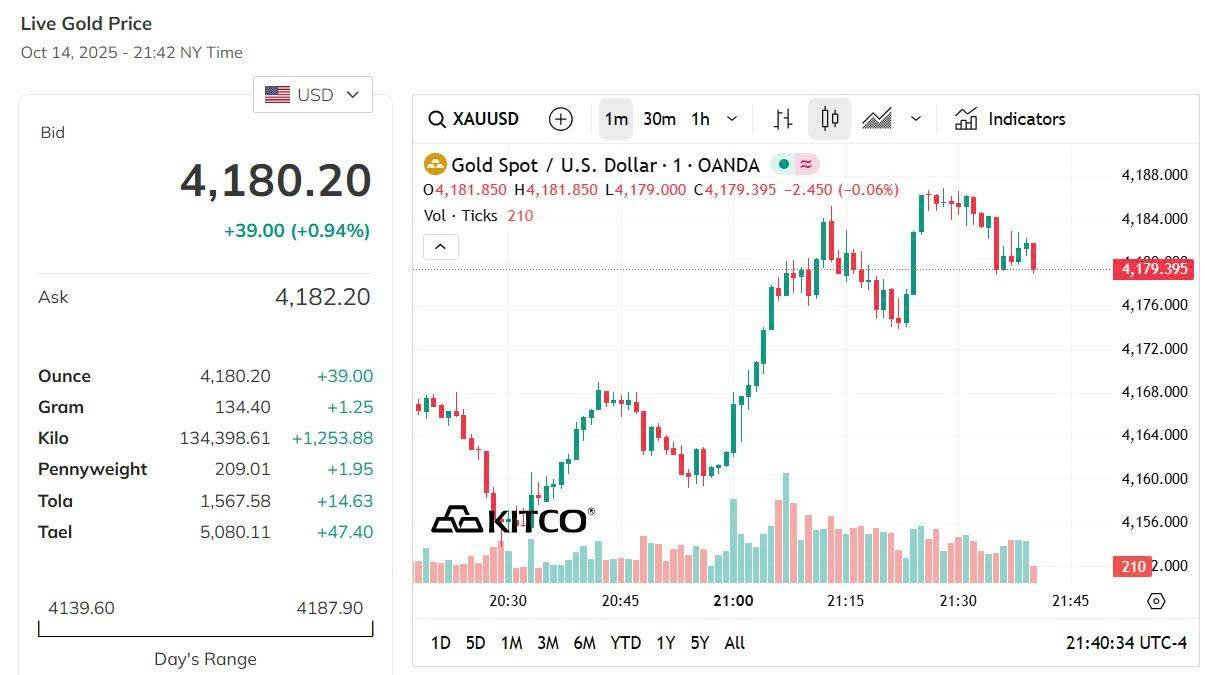Click the red current price label 4,179.395
The image size is (1205, 675).
[x=1152, y=269]
